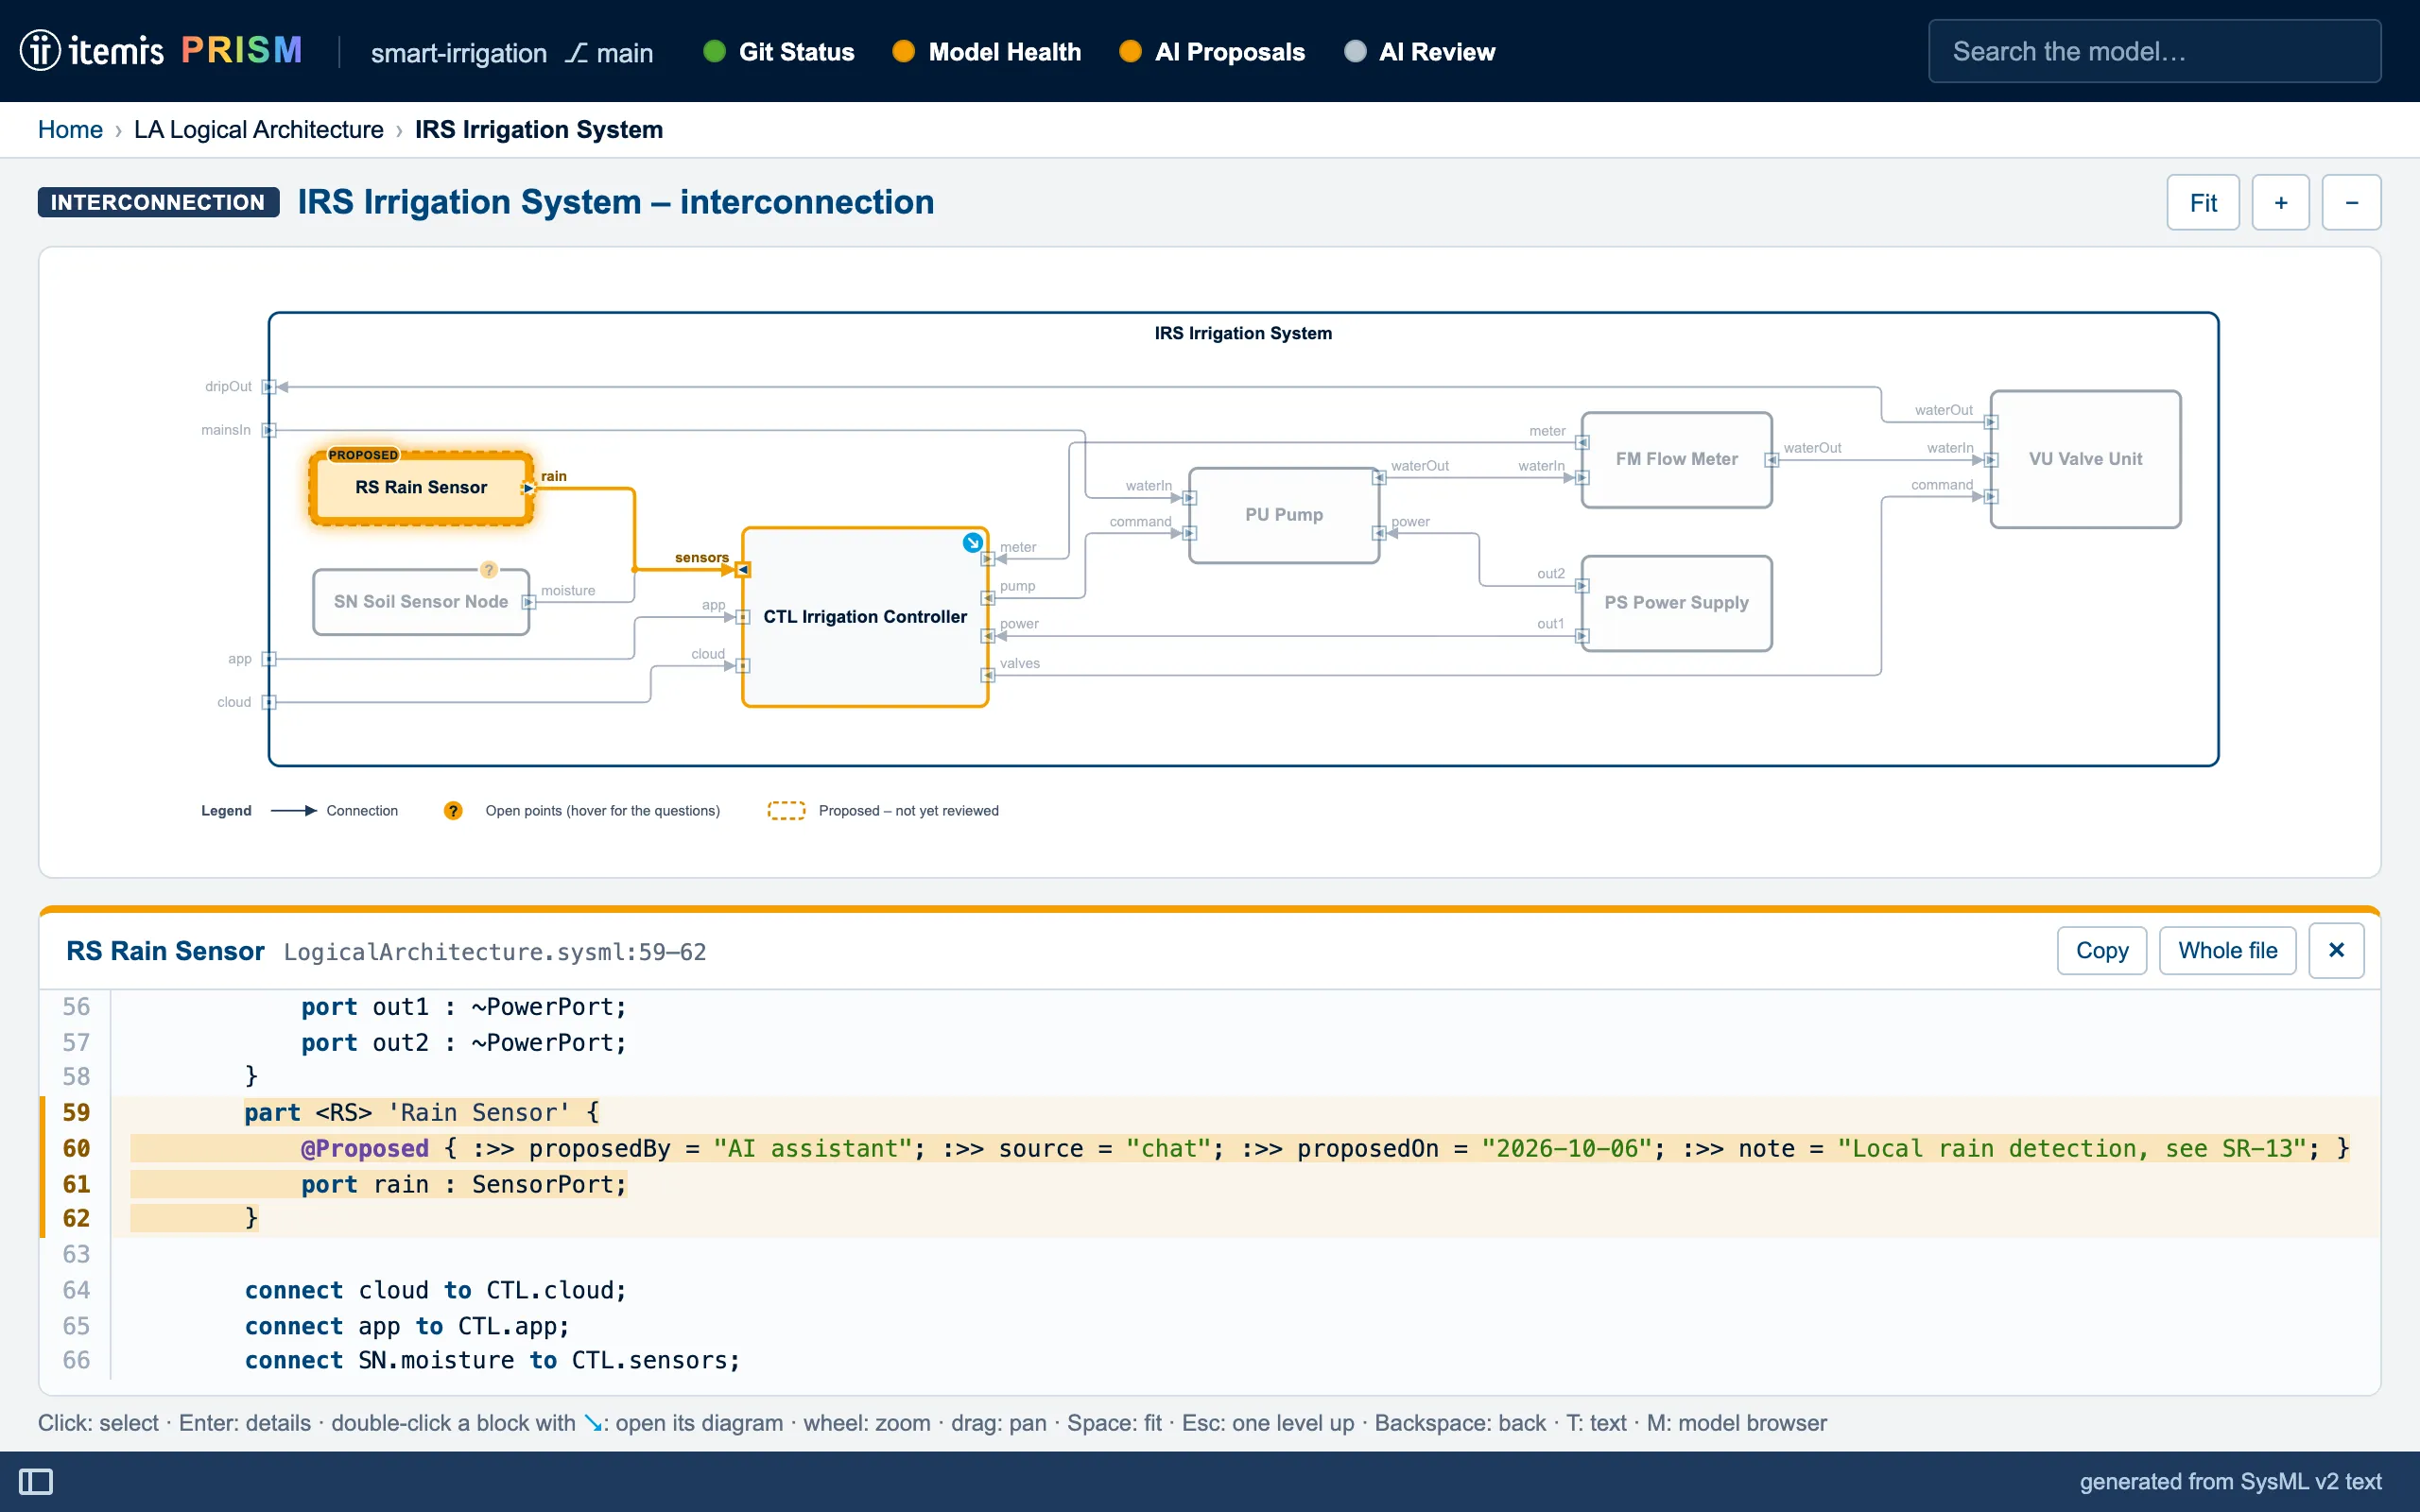Close the RS Rain Sensor code panel
2420x1512 pixels.
[2336, 950]
